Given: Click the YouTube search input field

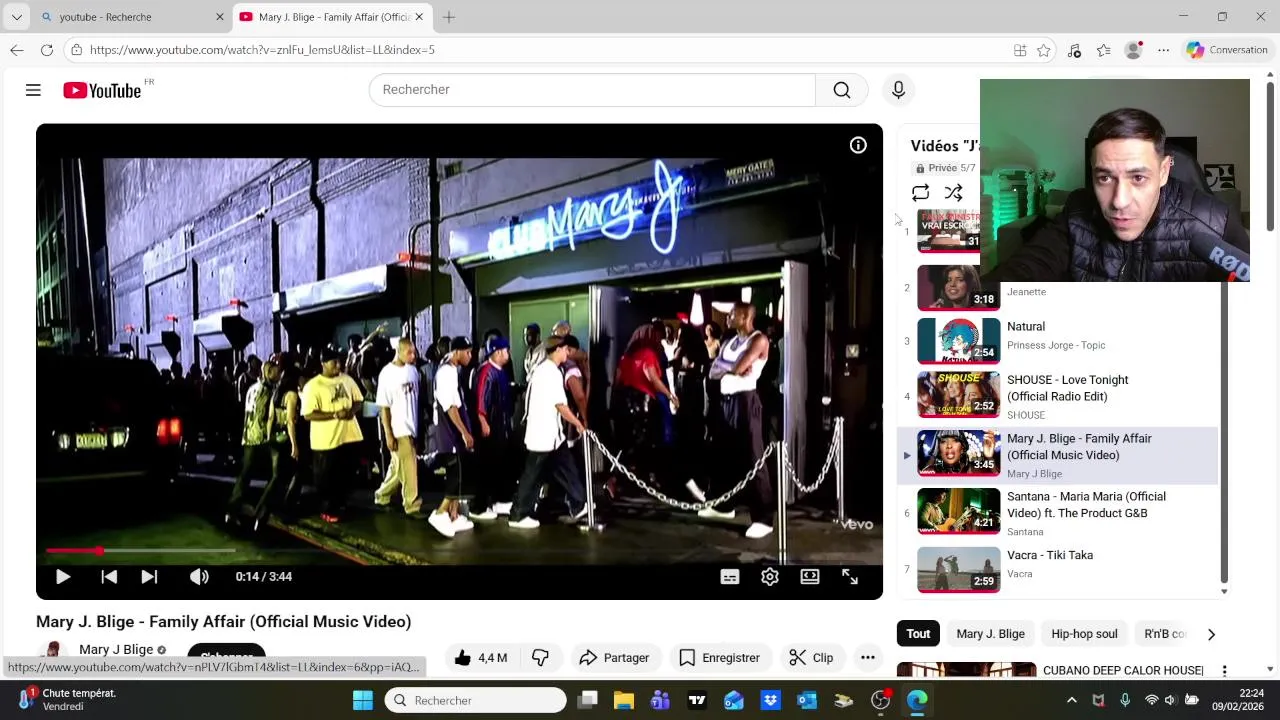Looking at the screenshot, I should click(x=592, y=90).
